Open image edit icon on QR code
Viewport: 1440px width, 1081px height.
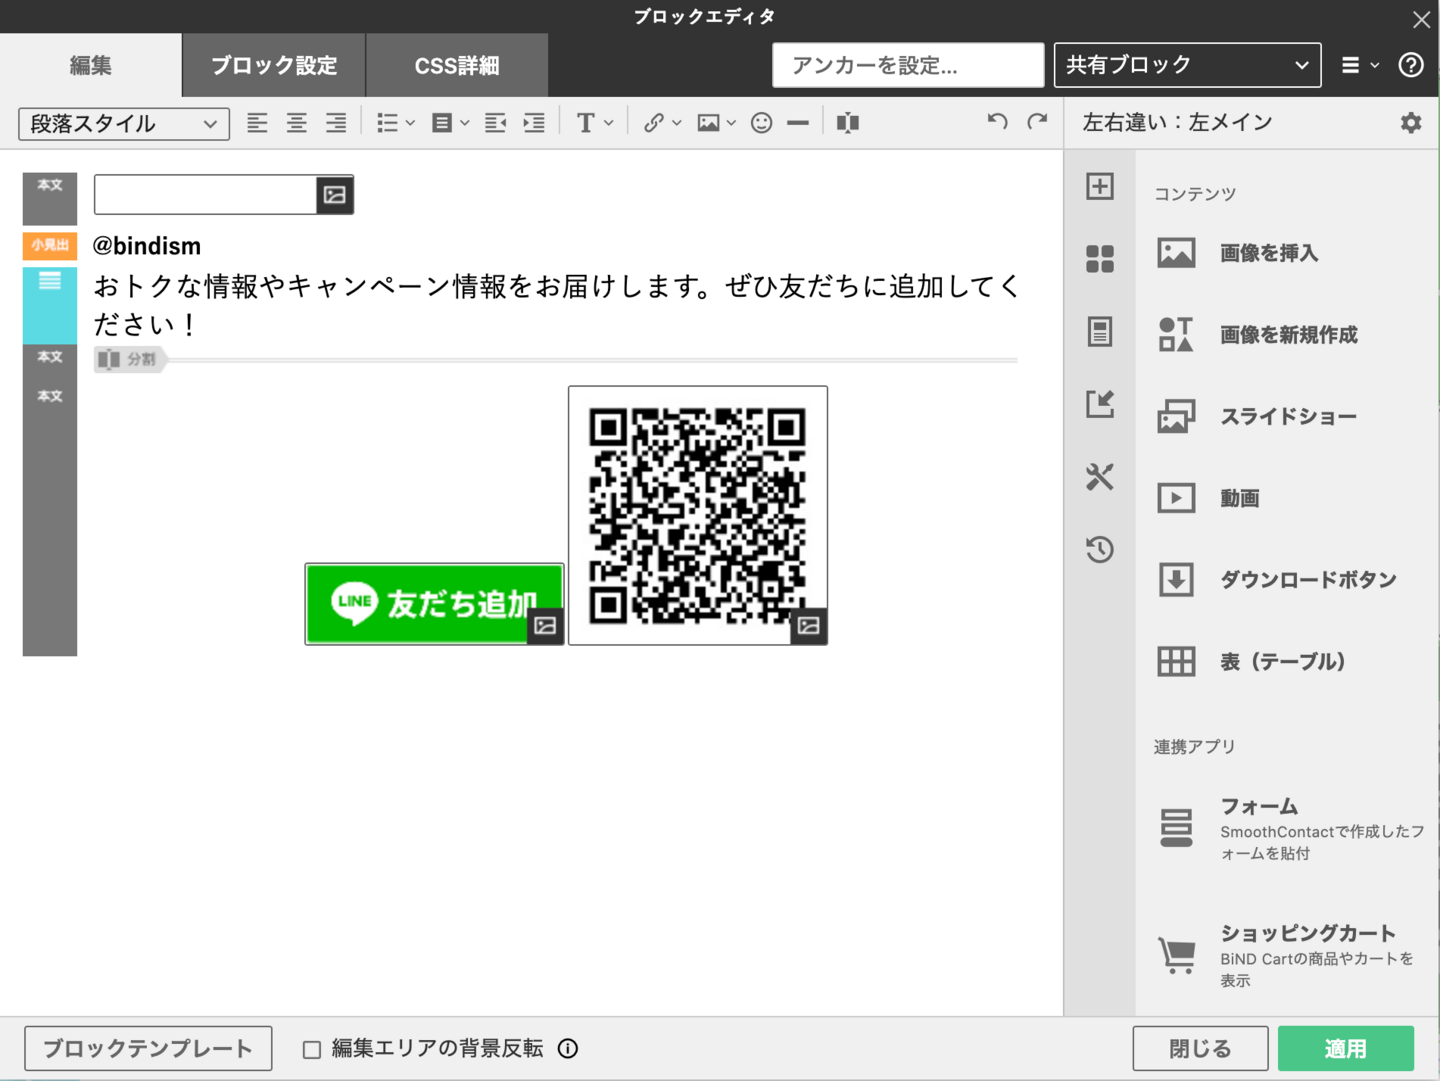[809, 626]
